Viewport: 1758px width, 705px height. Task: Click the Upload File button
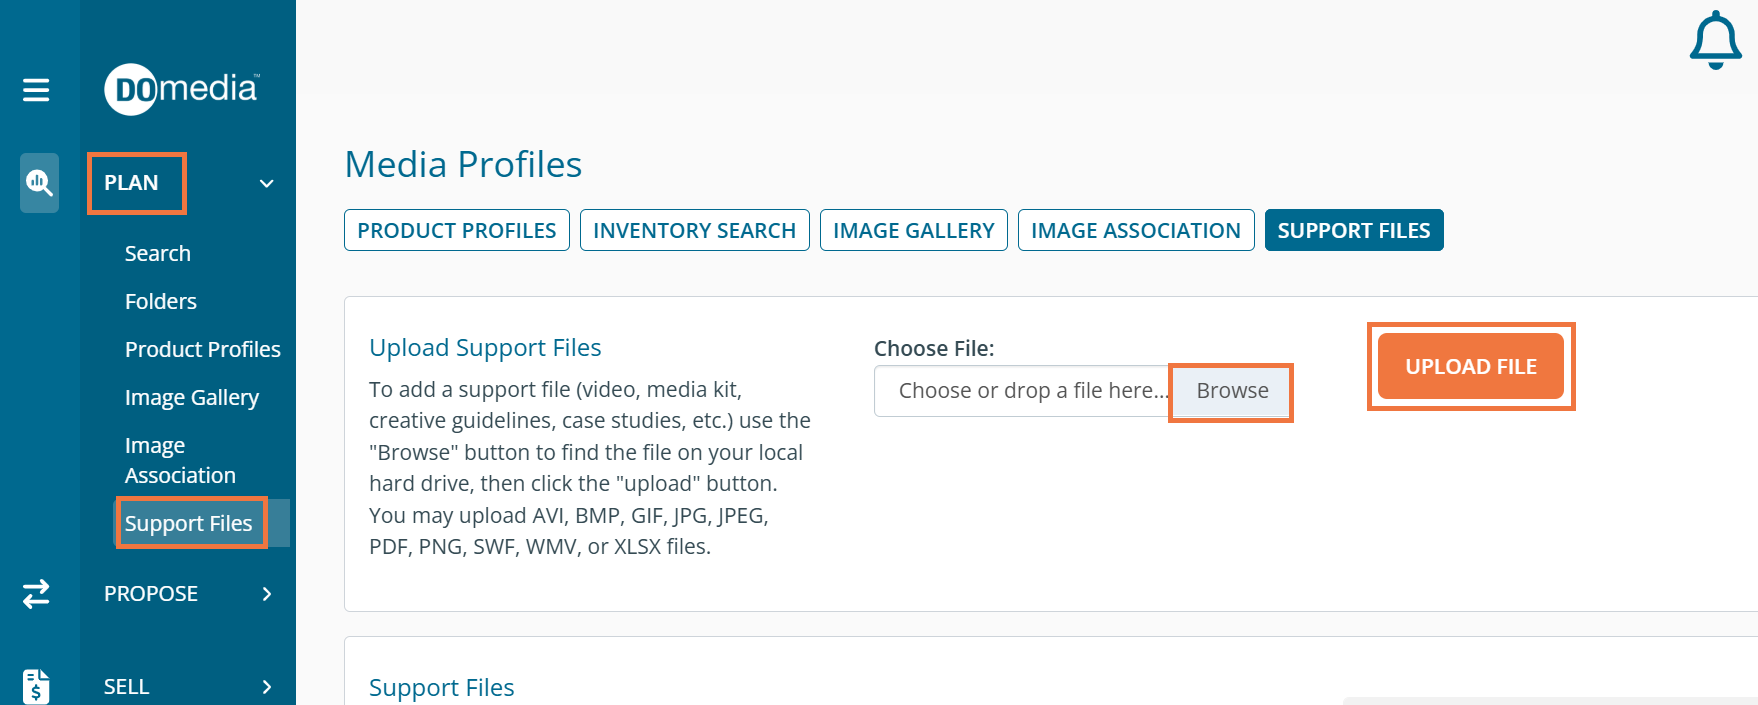pos(1470,366)
